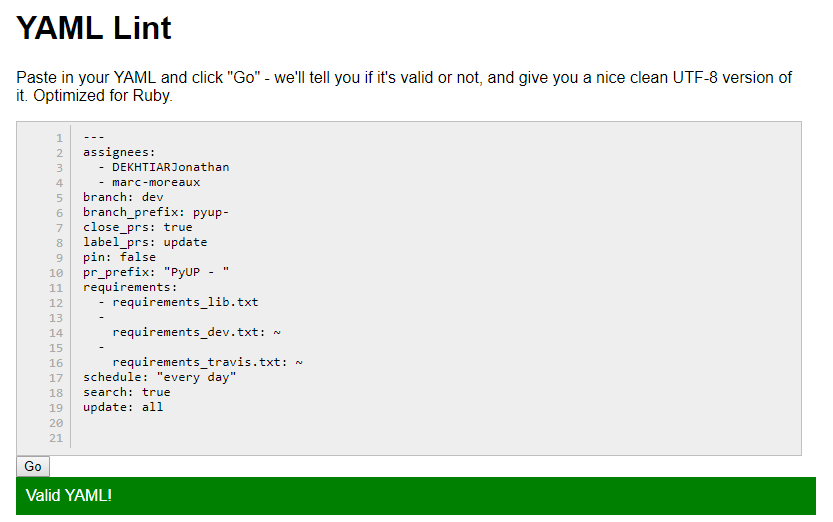Click the 'Paste in your YAML' description paragraph
Screen dimensions: 833x522
tap(404, 86)
